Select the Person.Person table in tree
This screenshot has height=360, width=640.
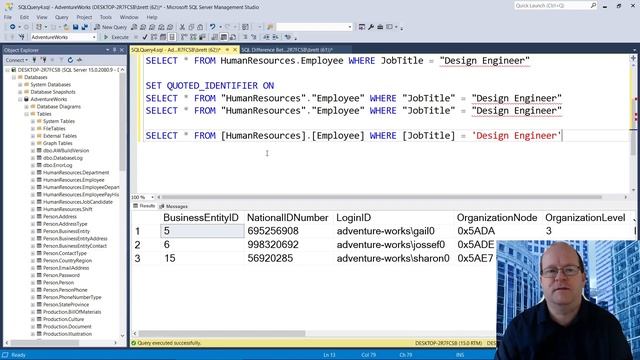(x=58, y=282)
